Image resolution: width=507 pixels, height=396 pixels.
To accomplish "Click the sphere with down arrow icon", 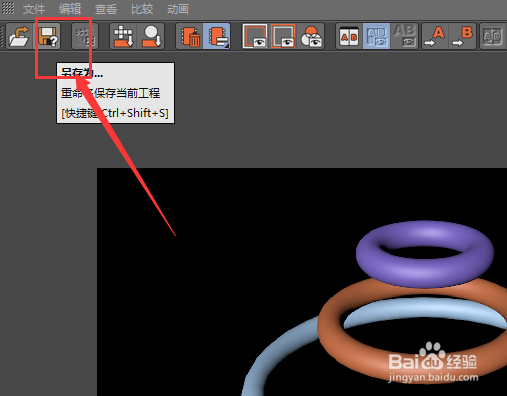I will tap(151, 36).
